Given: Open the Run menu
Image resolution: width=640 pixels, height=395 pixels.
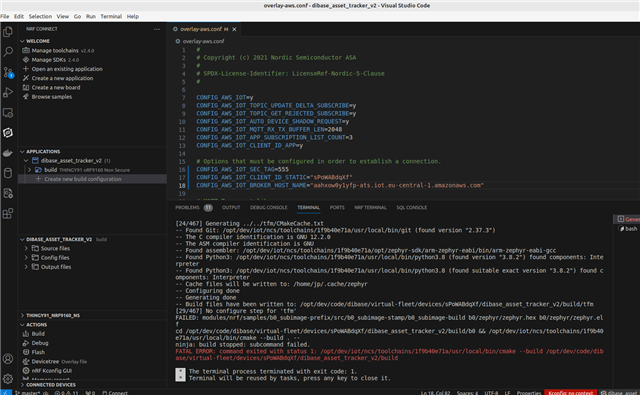Looking at the screenshot, I should tap(91, 16).
